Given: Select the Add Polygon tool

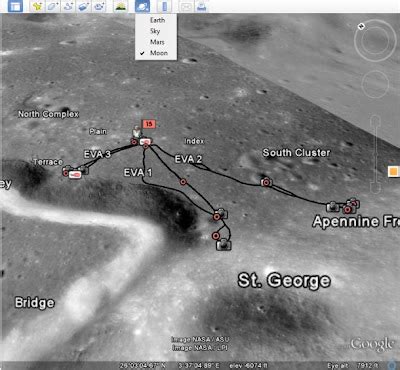Looking at the screenshot, I should (53, 6).
